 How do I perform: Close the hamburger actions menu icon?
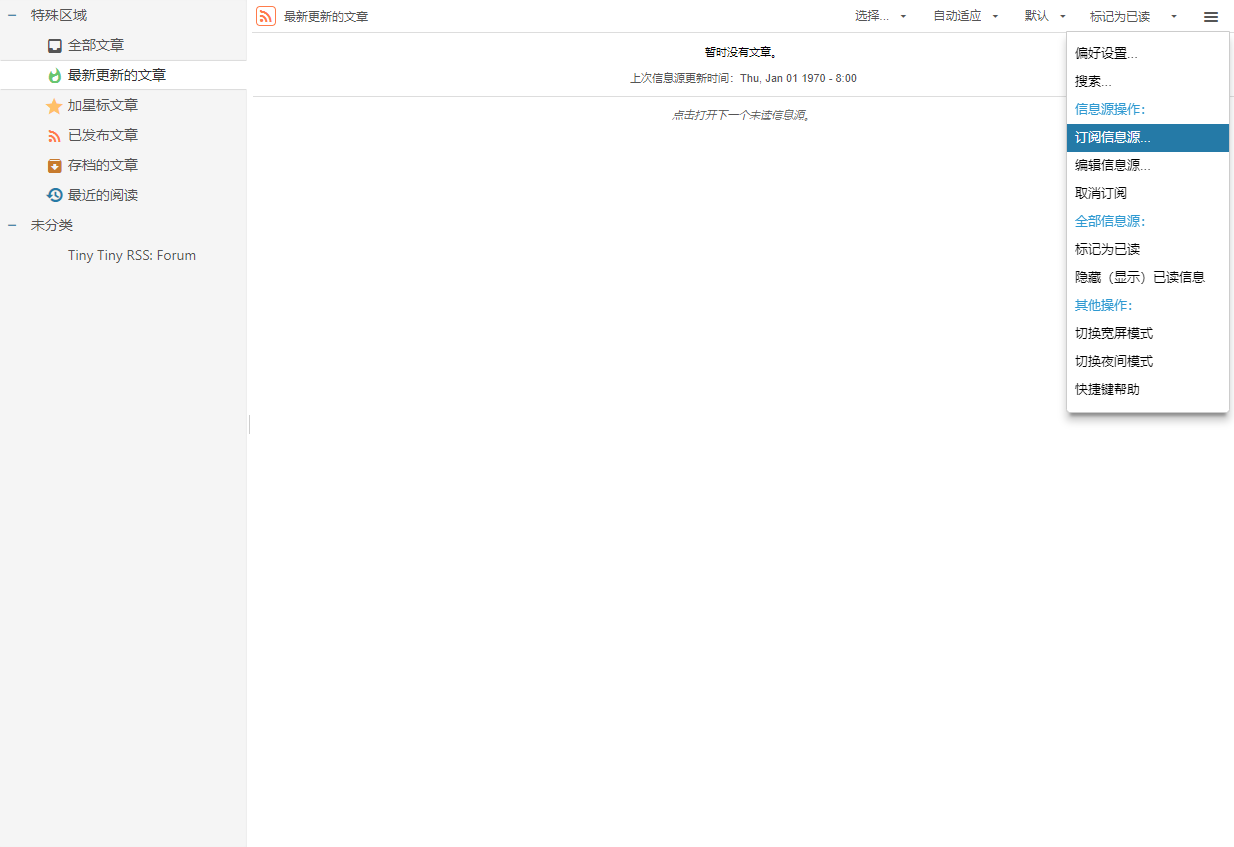(x=1211, y=16)
